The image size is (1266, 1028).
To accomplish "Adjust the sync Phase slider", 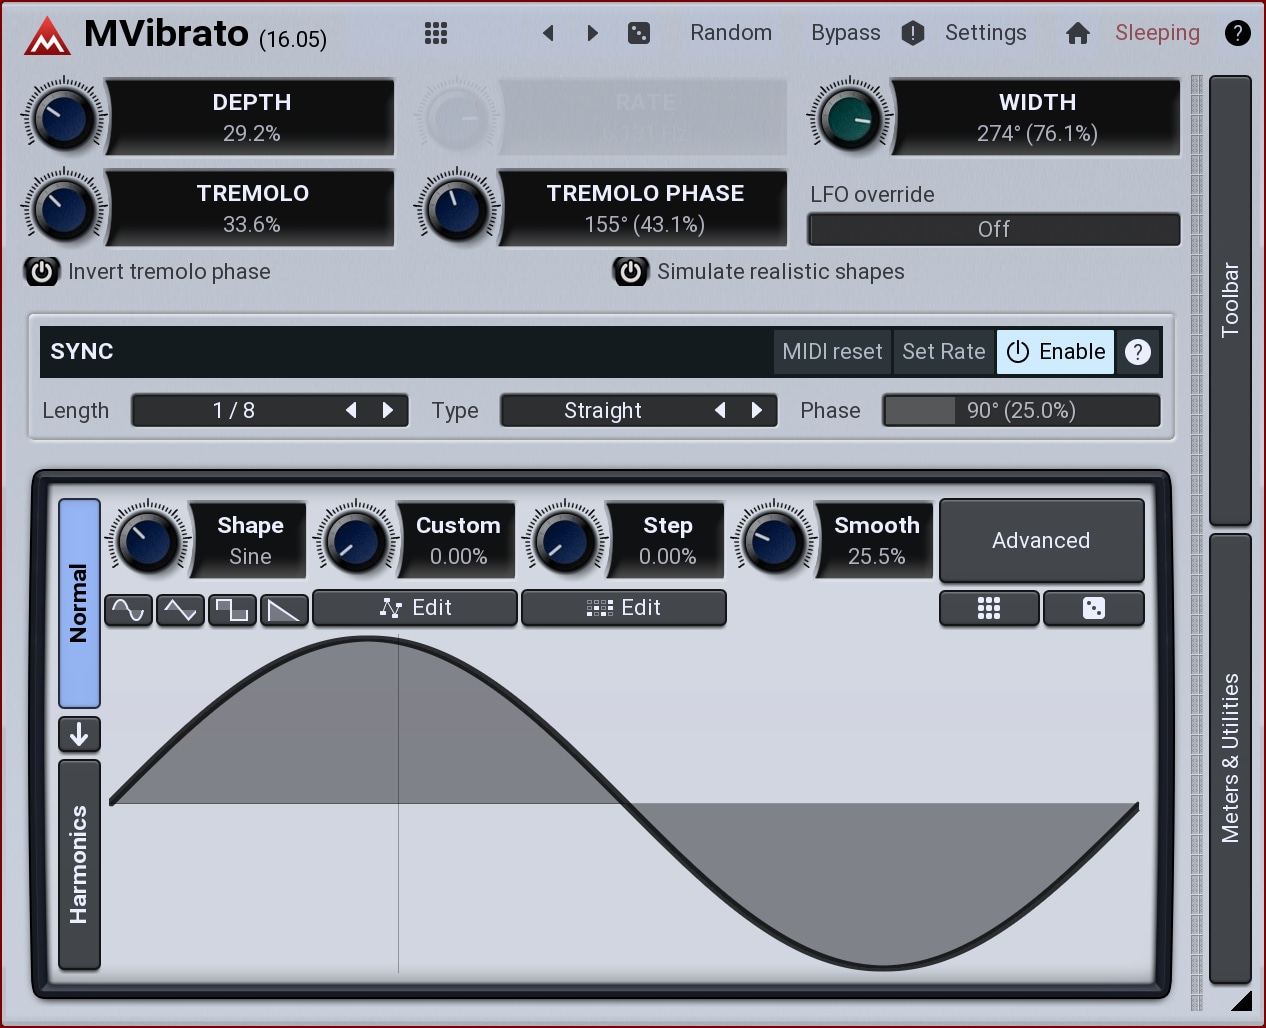I will coord(1021,411).
